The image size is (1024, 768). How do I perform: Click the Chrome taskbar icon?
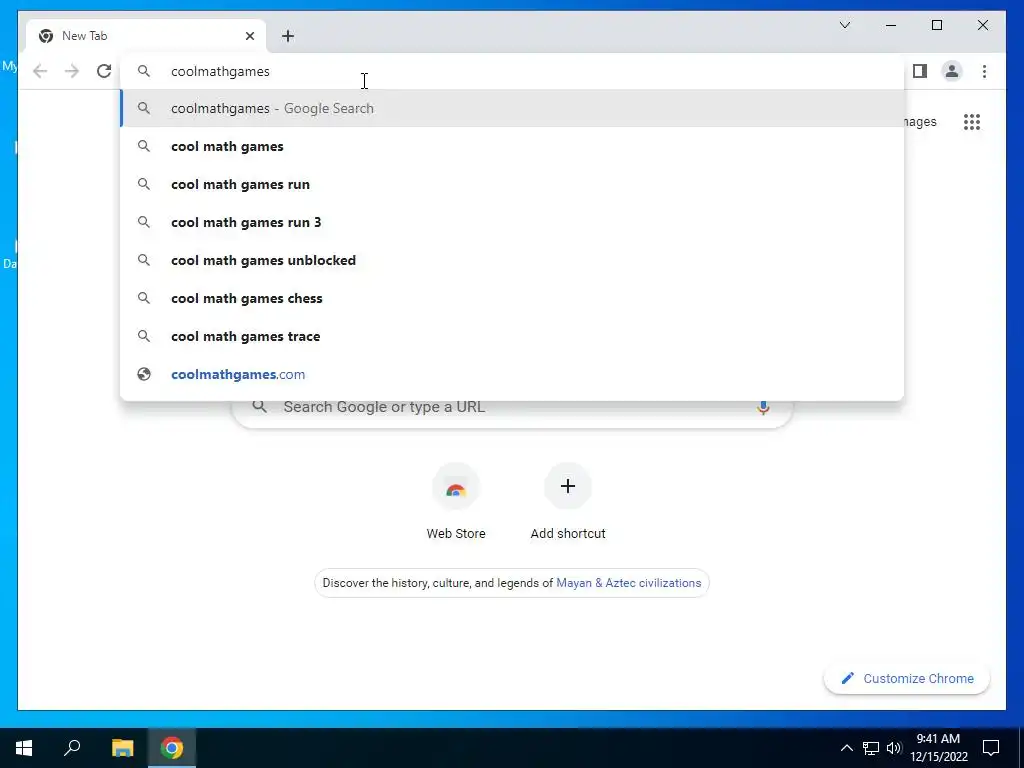coord(172,748)
